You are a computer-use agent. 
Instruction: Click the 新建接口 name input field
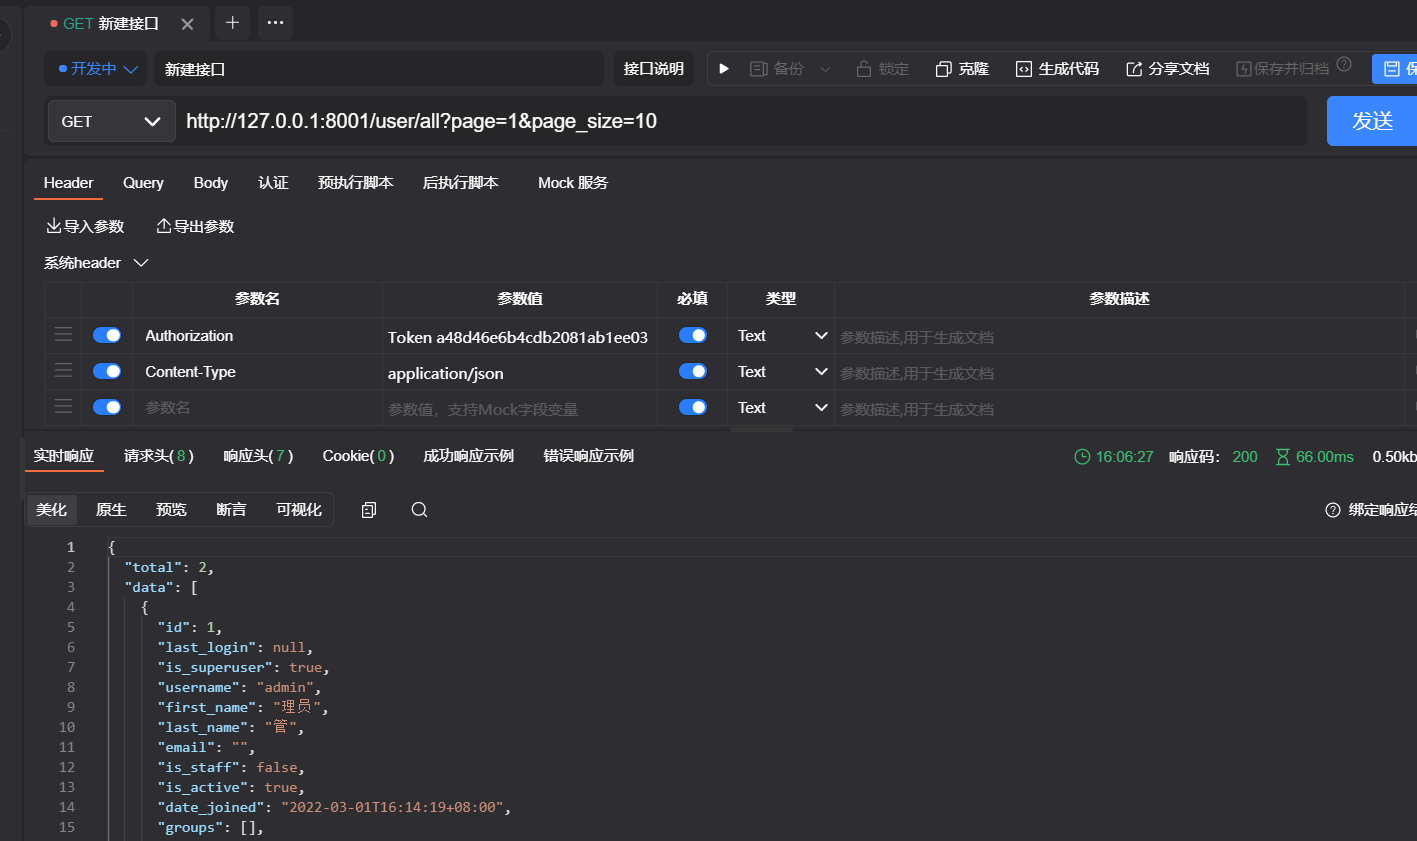pos(378,69)
